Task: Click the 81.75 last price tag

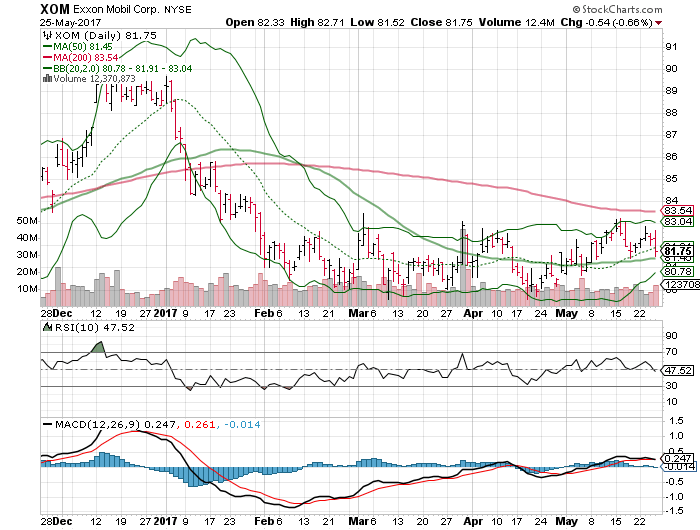Action: pos(677,251)
